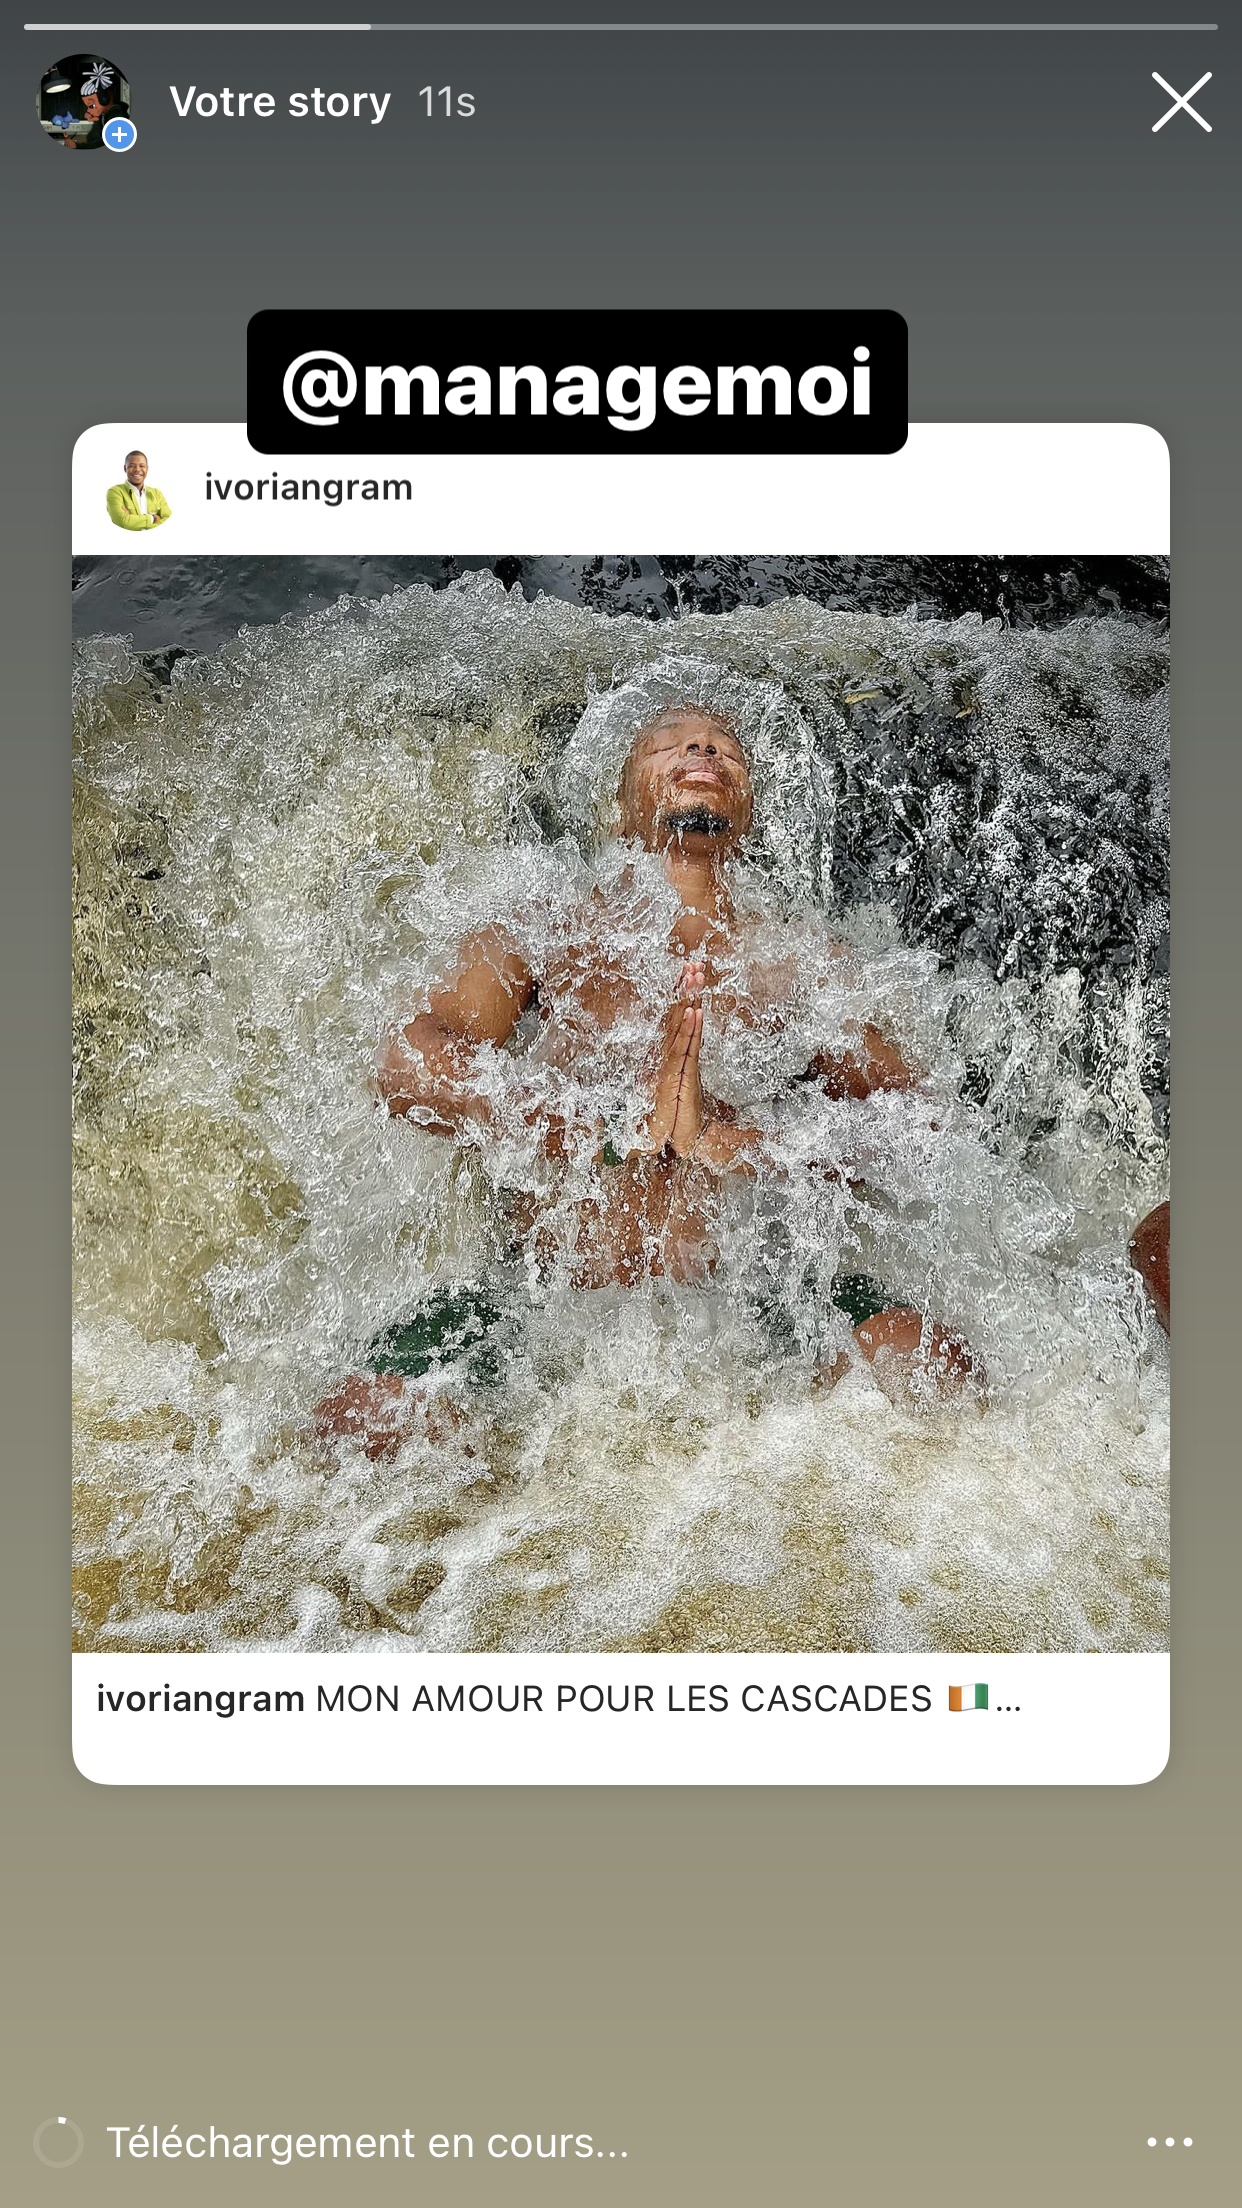
Task: Open your story profile avatar
Action: coord(84,102)
